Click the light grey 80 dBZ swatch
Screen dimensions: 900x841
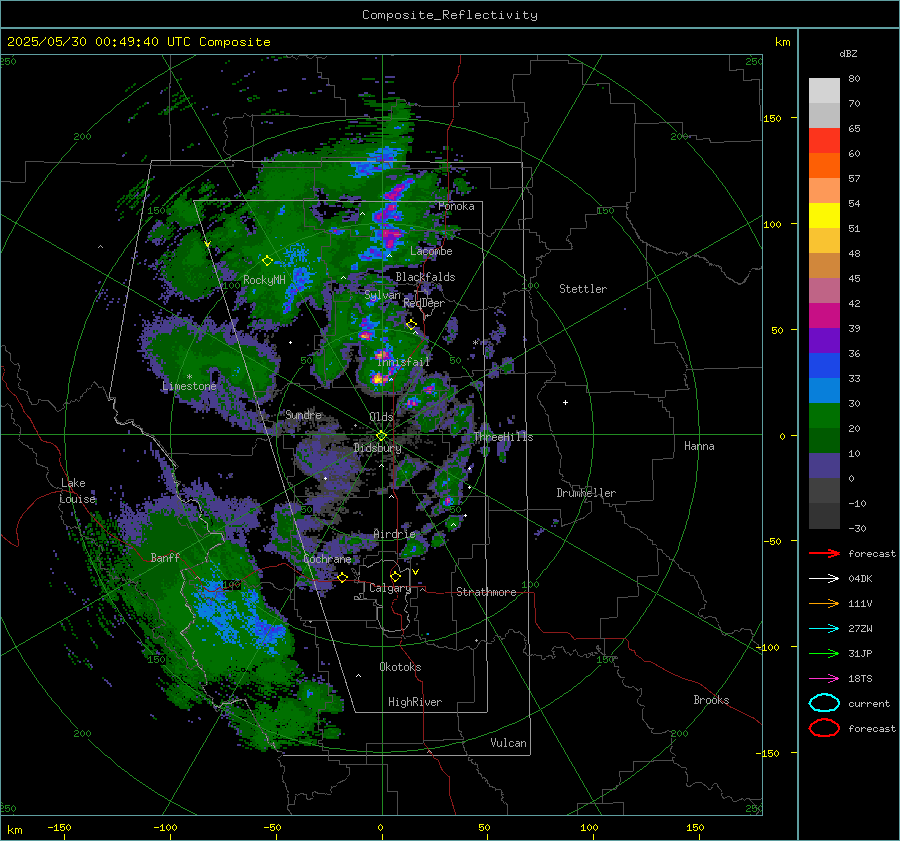824,91
